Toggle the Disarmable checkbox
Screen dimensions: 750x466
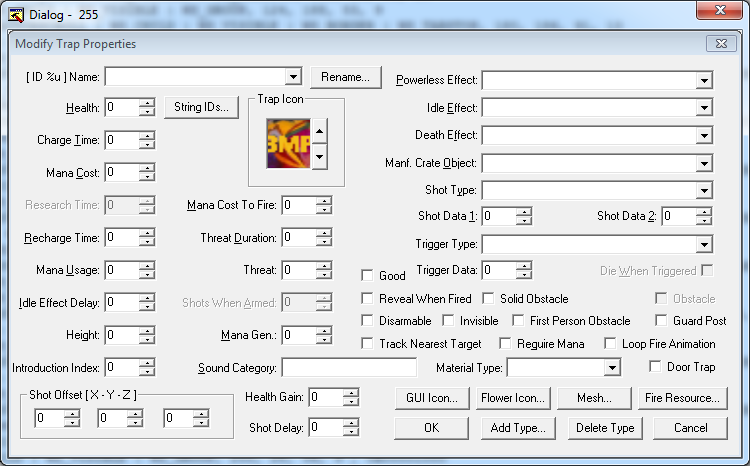(367, 321)
